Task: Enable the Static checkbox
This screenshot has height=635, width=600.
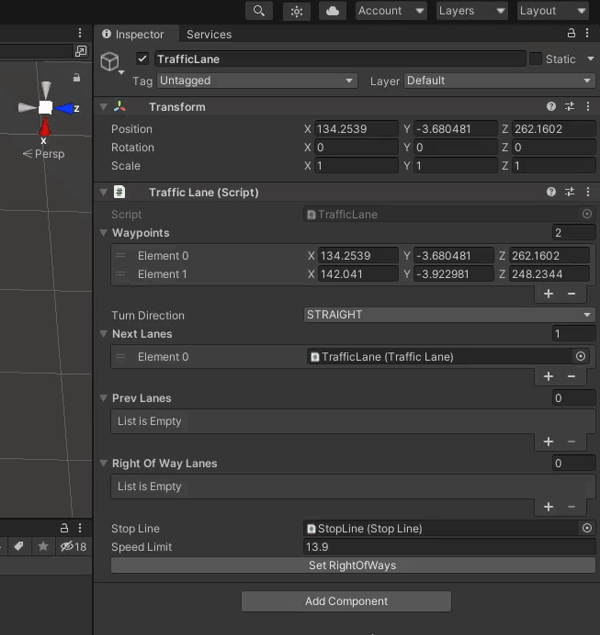Action: point(535,59)
